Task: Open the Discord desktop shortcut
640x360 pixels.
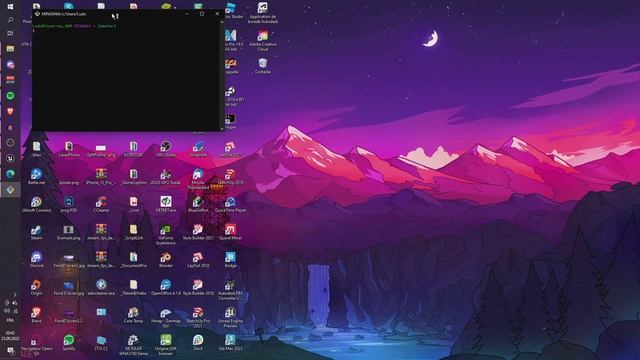Action: click(x=36, y=260)
